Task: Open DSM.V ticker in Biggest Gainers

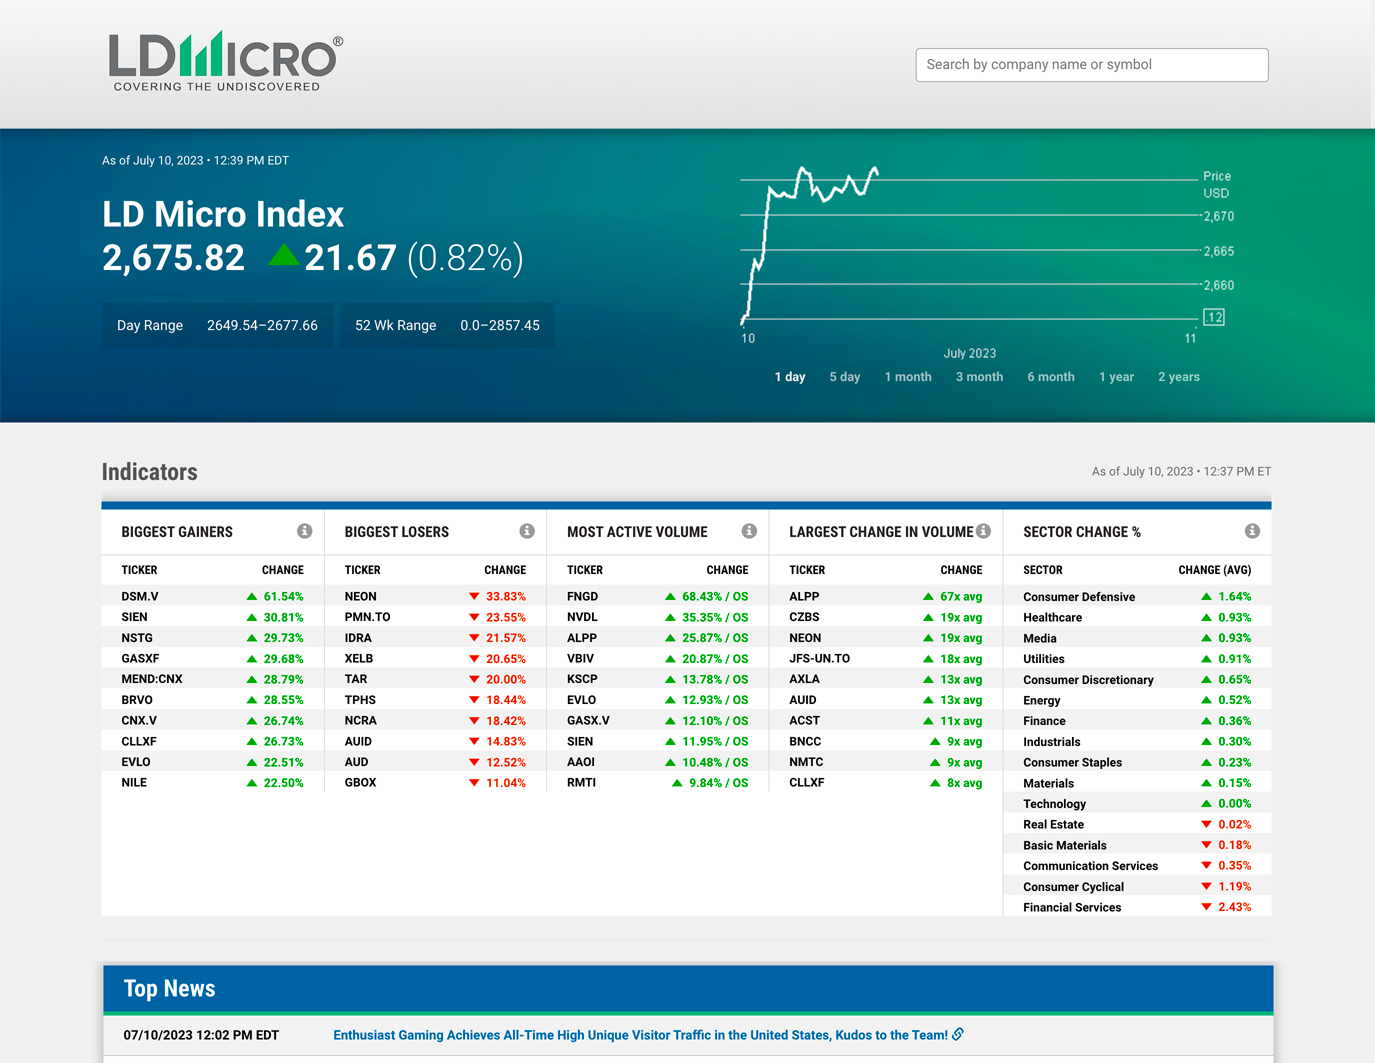Action: click(x=140, y=596)
